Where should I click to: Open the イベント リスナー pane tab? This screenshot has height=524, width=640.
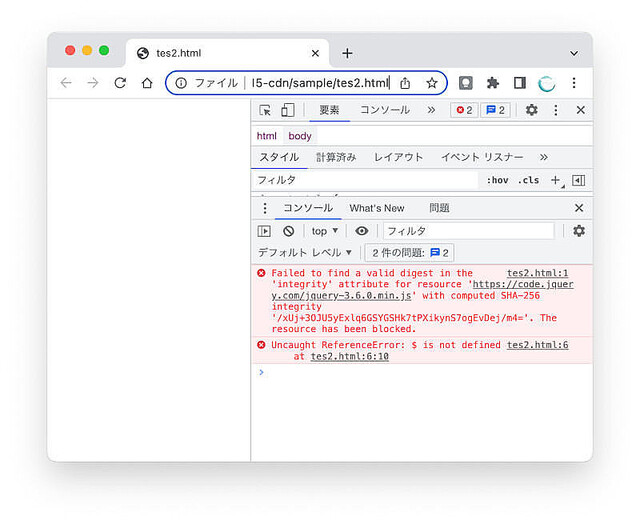pos(482,158)
